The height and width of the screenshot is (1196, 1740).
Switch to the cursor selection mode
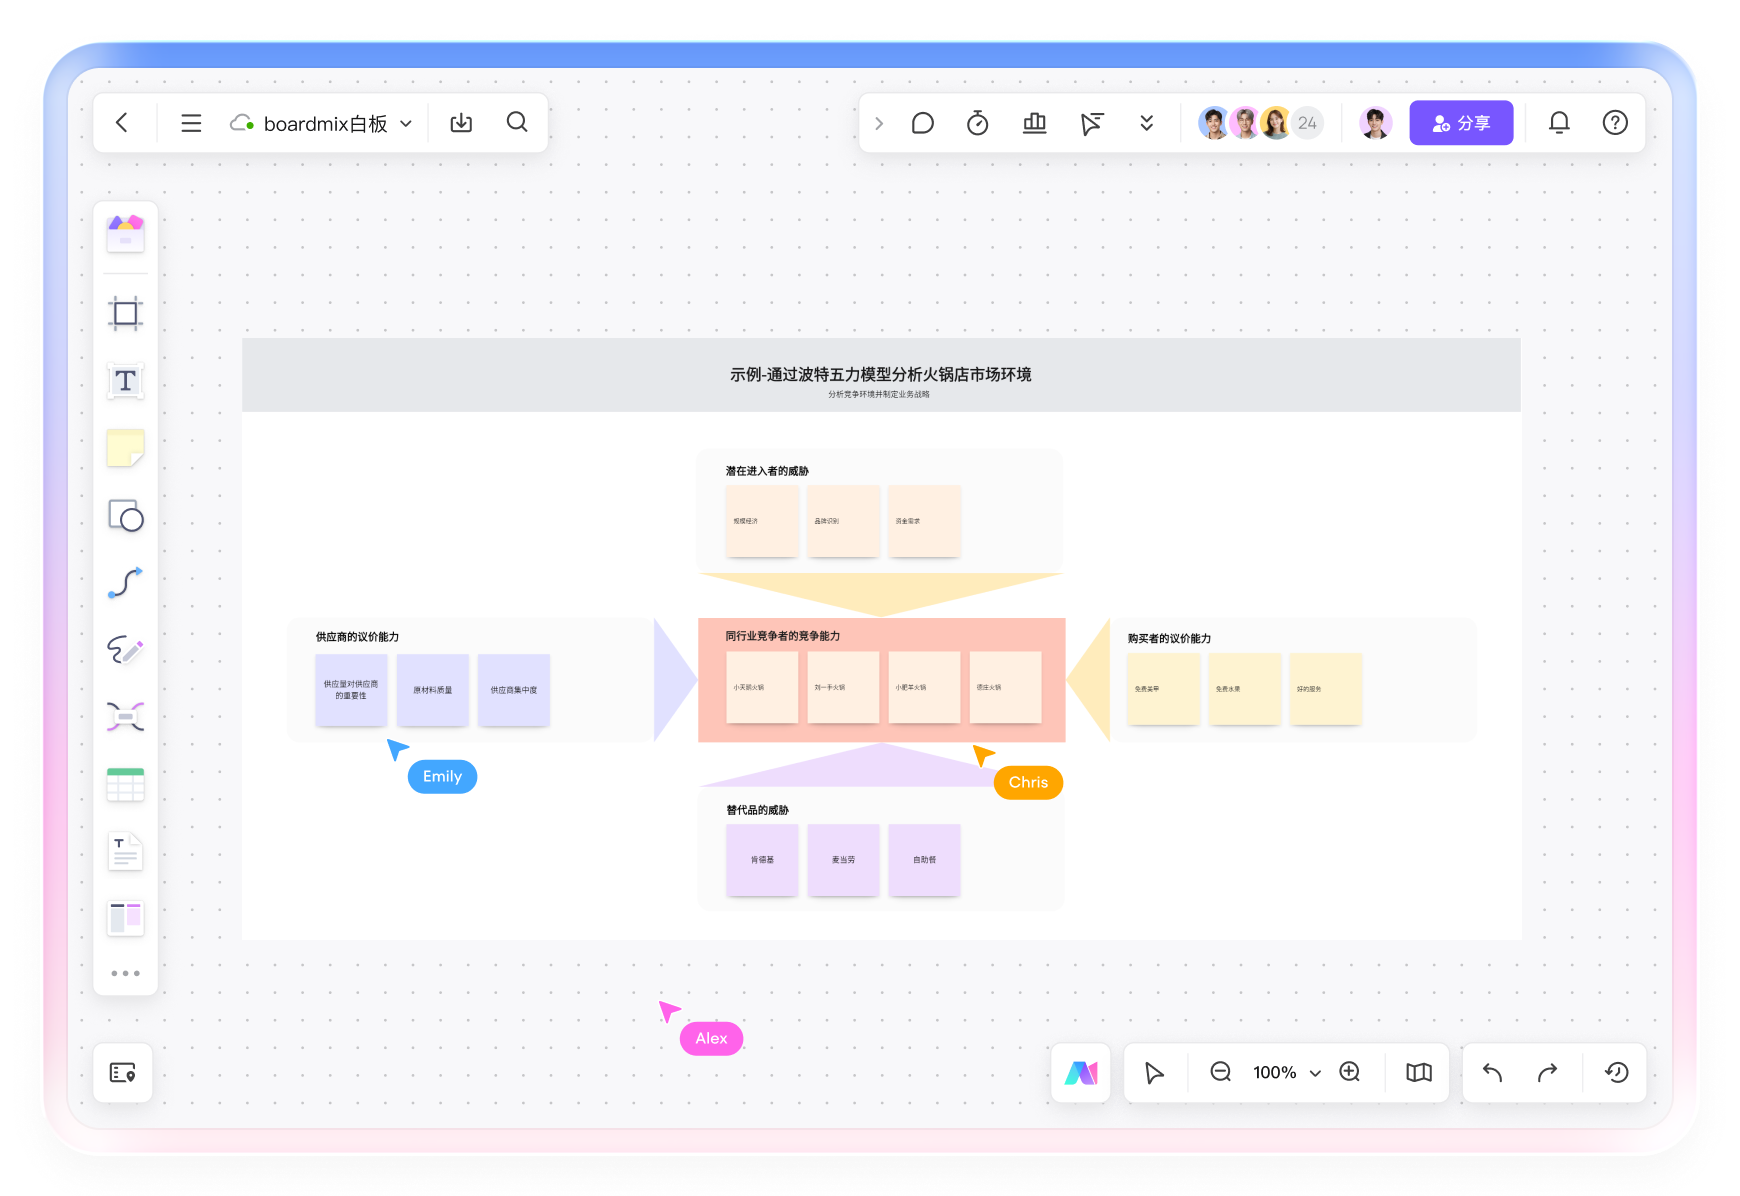tap(1154, 1073)
